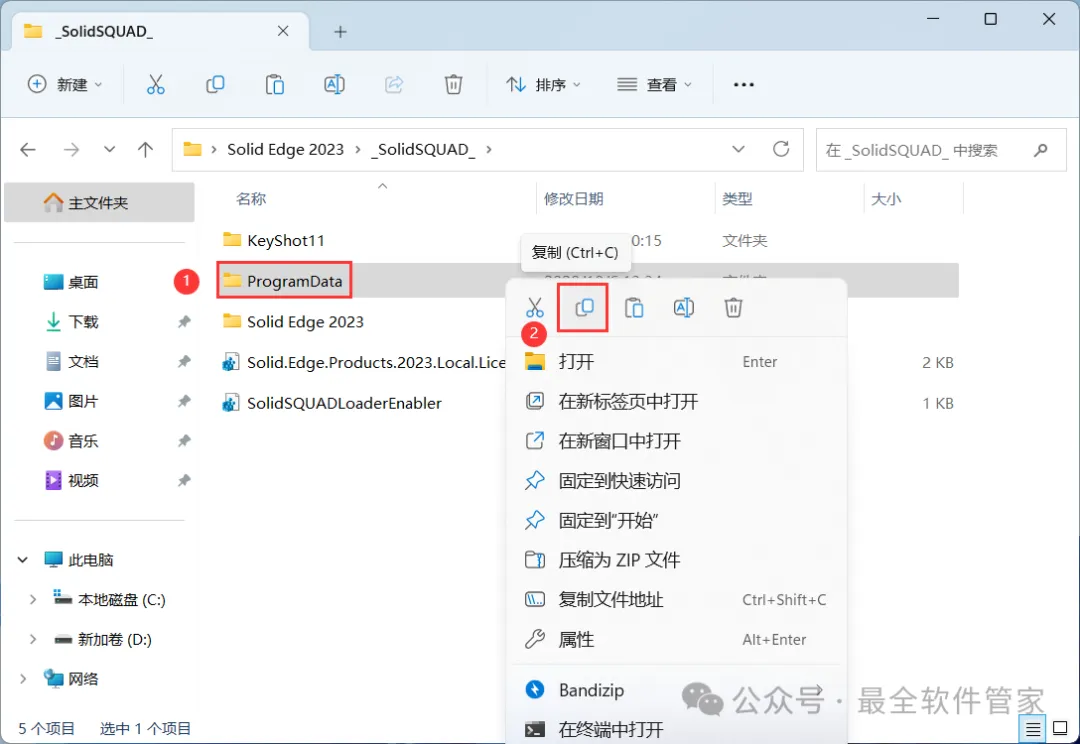Click the Delete icon in context menu
The image size is (1080, 744).
pos(733,307)
